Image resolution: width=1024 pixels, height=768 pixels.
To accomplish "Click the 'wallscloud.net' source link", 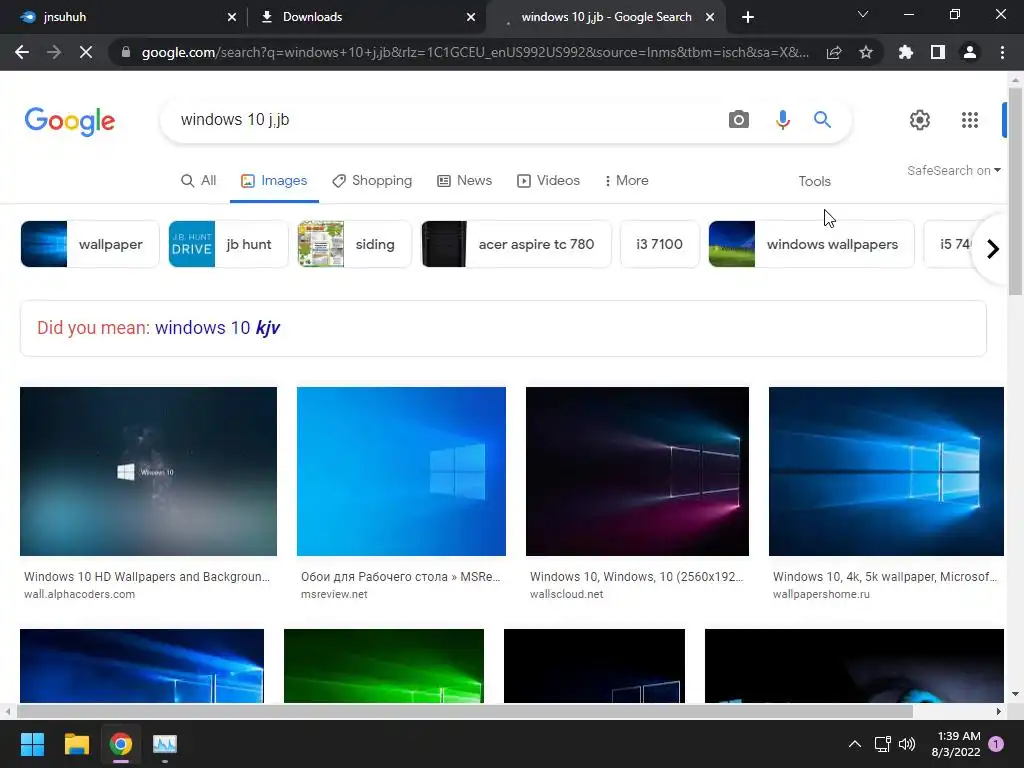I will pos(567,594).
